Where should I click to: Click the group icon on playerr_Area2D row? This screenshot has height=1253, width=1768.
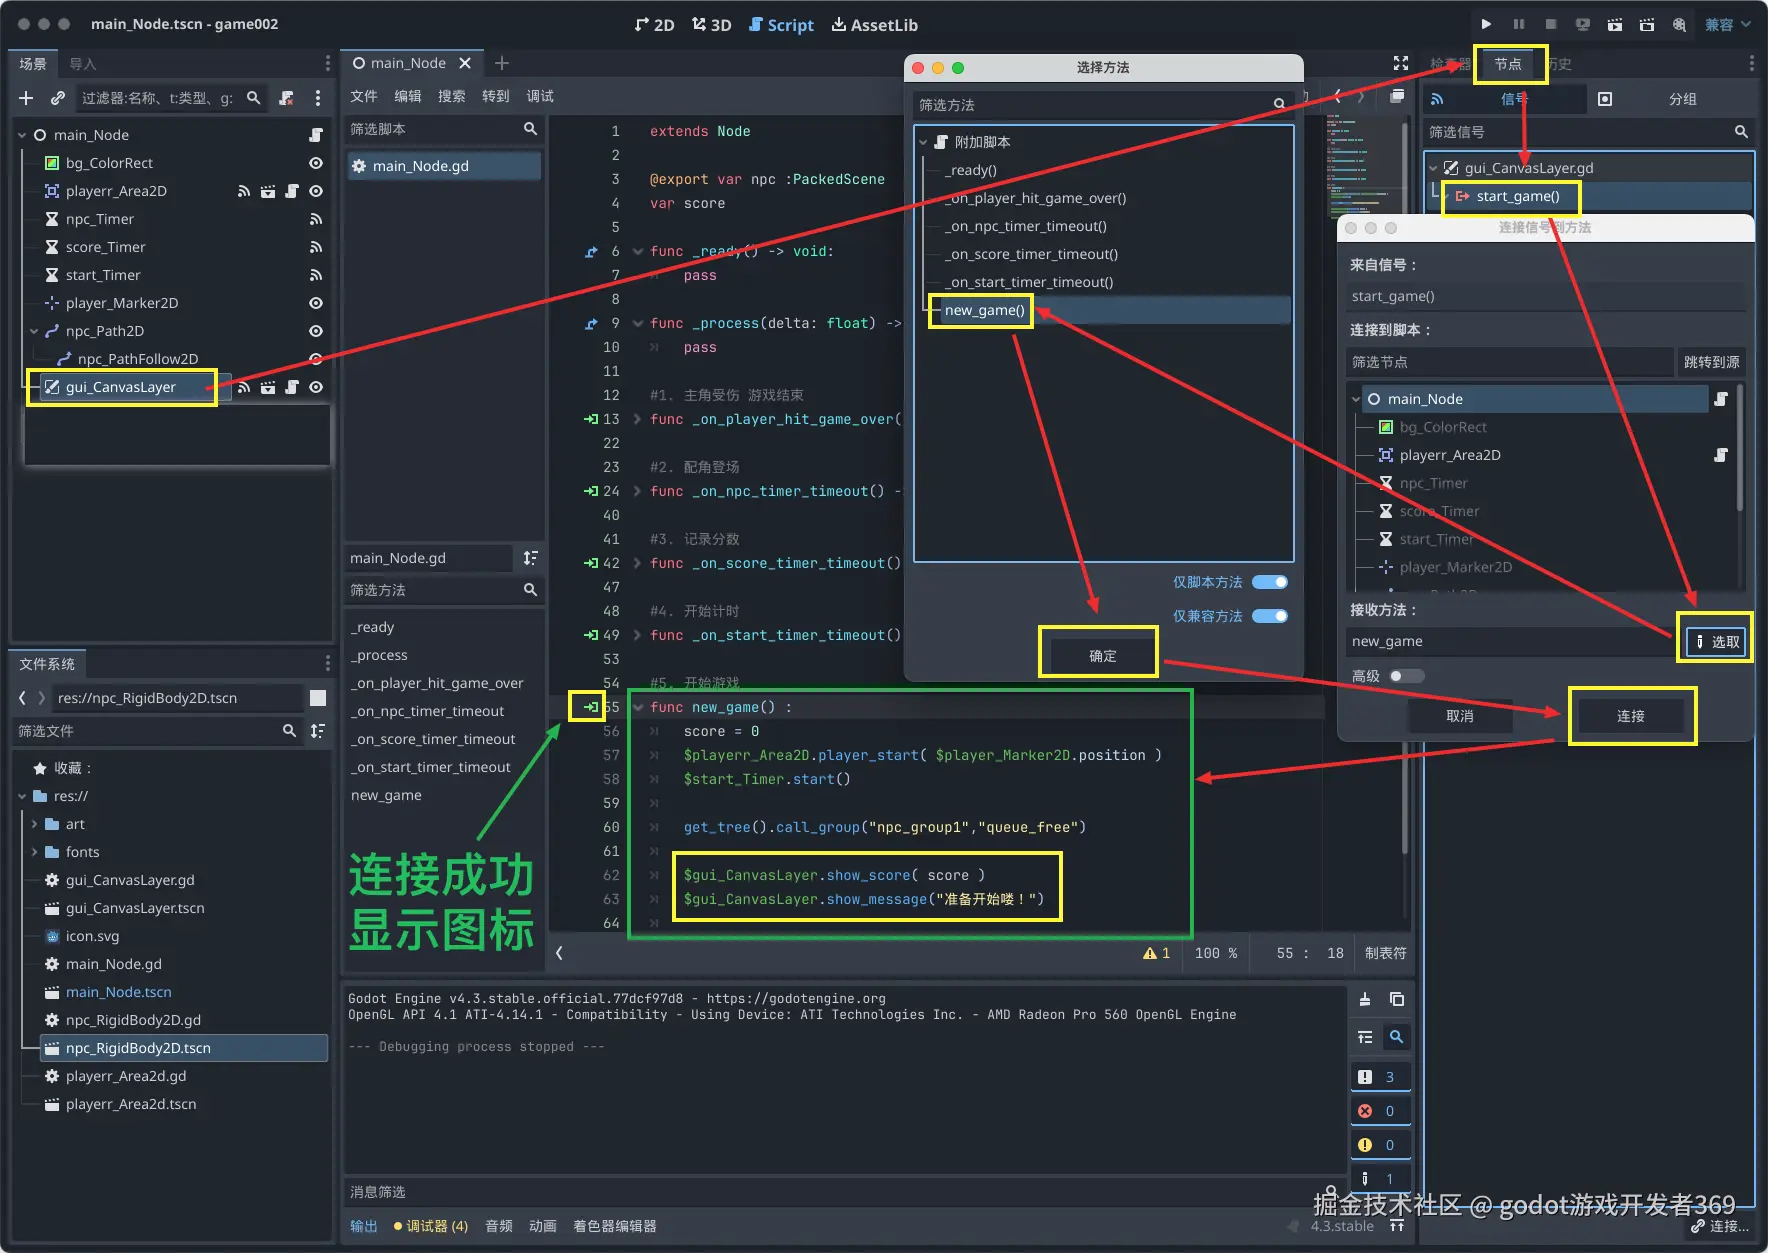pos(268,191)
